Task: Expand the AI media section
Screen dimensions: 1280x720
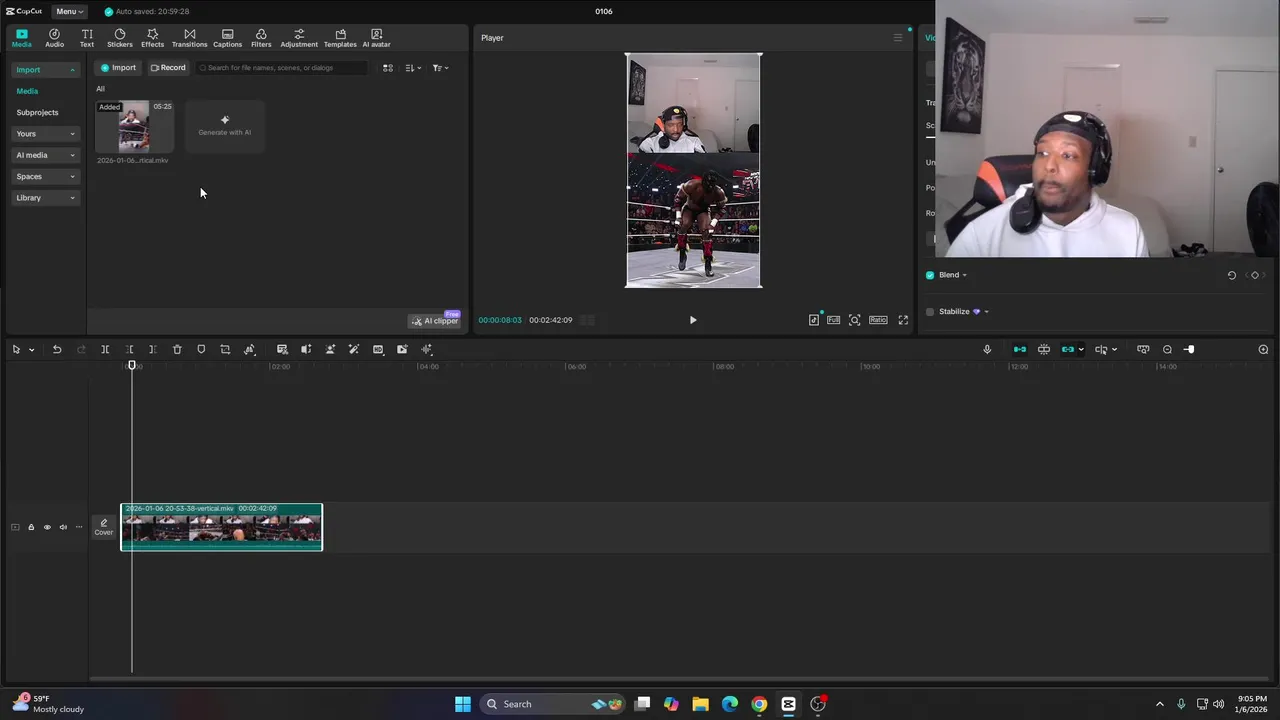Action: point(45,155)
